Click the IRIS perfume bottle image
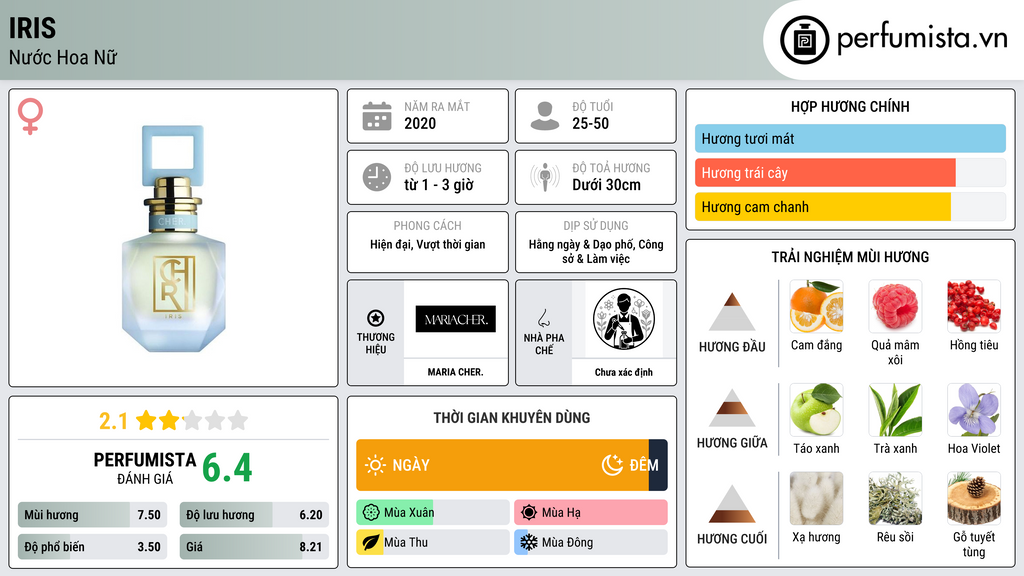 174,238
